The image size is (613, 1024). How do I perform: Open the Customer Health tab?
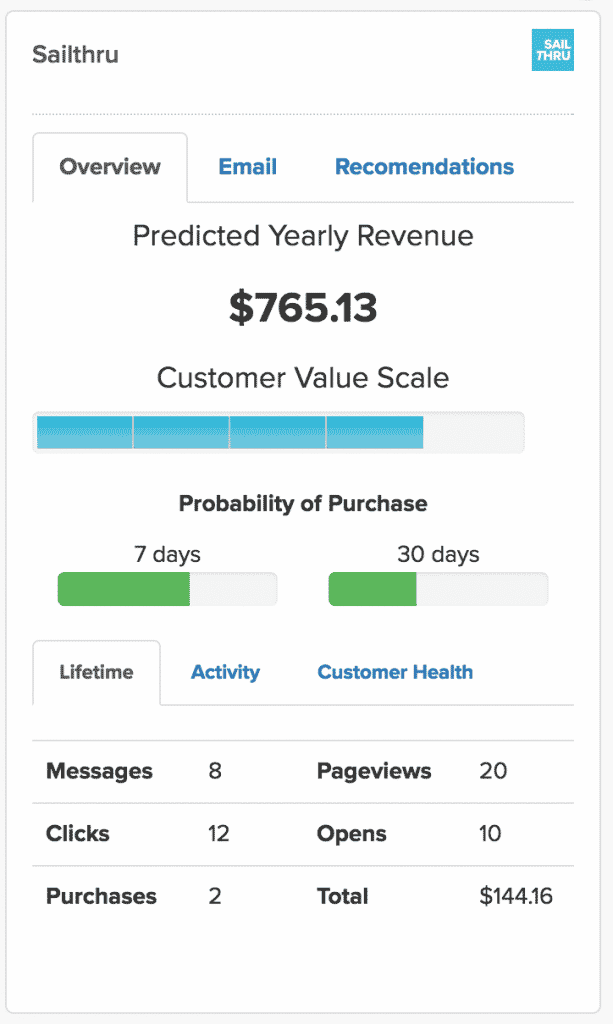click(x=395, y=672)
